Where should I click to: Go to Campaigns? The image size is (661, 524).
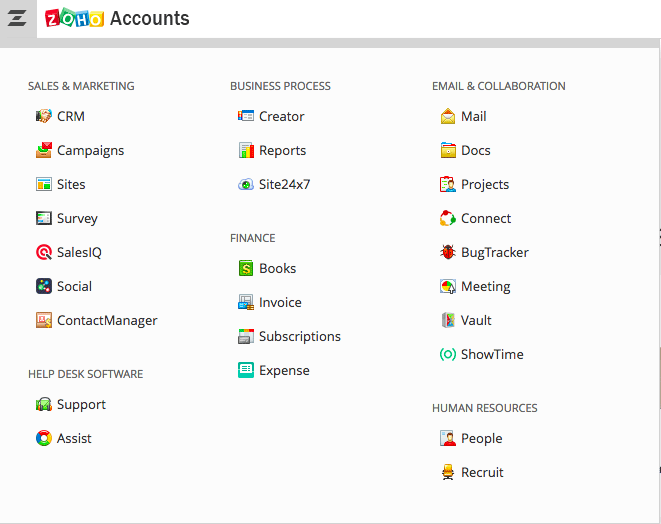coord(91,151)
